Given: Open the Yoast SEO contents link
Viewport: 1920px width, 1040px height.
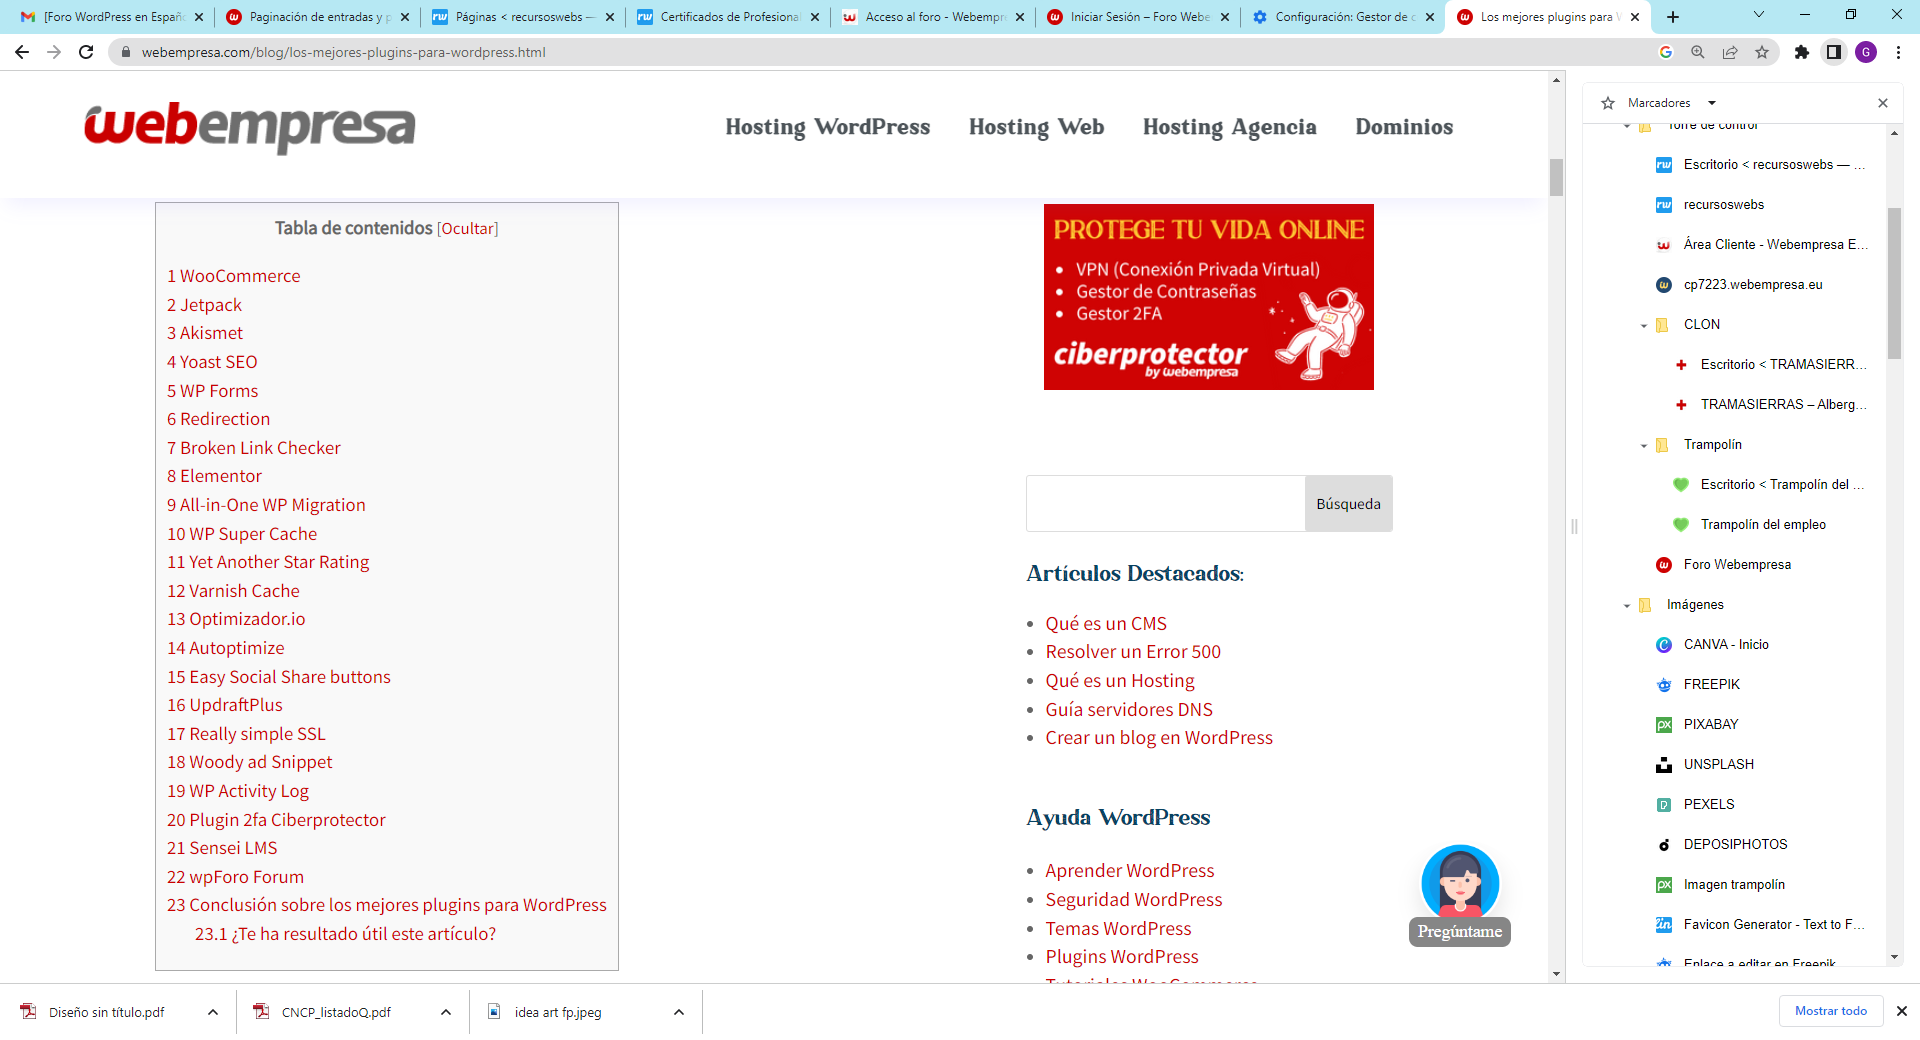Looking at the screenshot, I should tap(212, 362).
